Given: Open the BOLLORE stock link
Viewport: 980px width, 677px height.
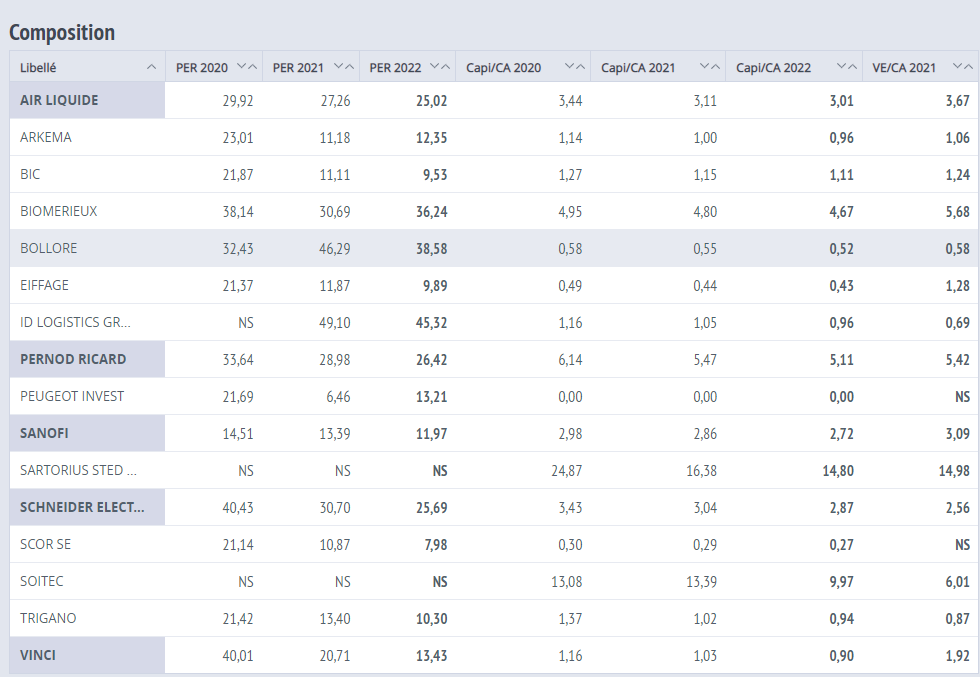Looking at the screenshot, I should 49,248.
